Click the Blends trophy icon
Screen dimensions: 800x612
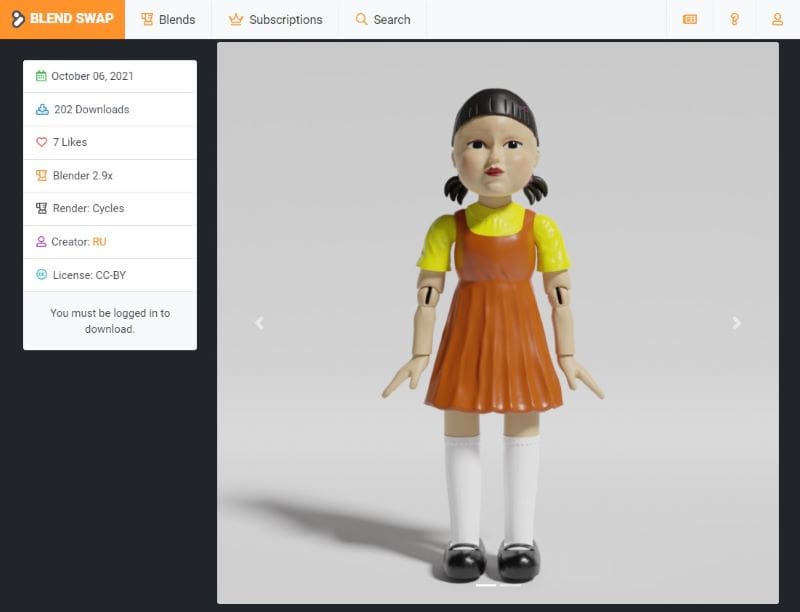[x=147, y=19]
